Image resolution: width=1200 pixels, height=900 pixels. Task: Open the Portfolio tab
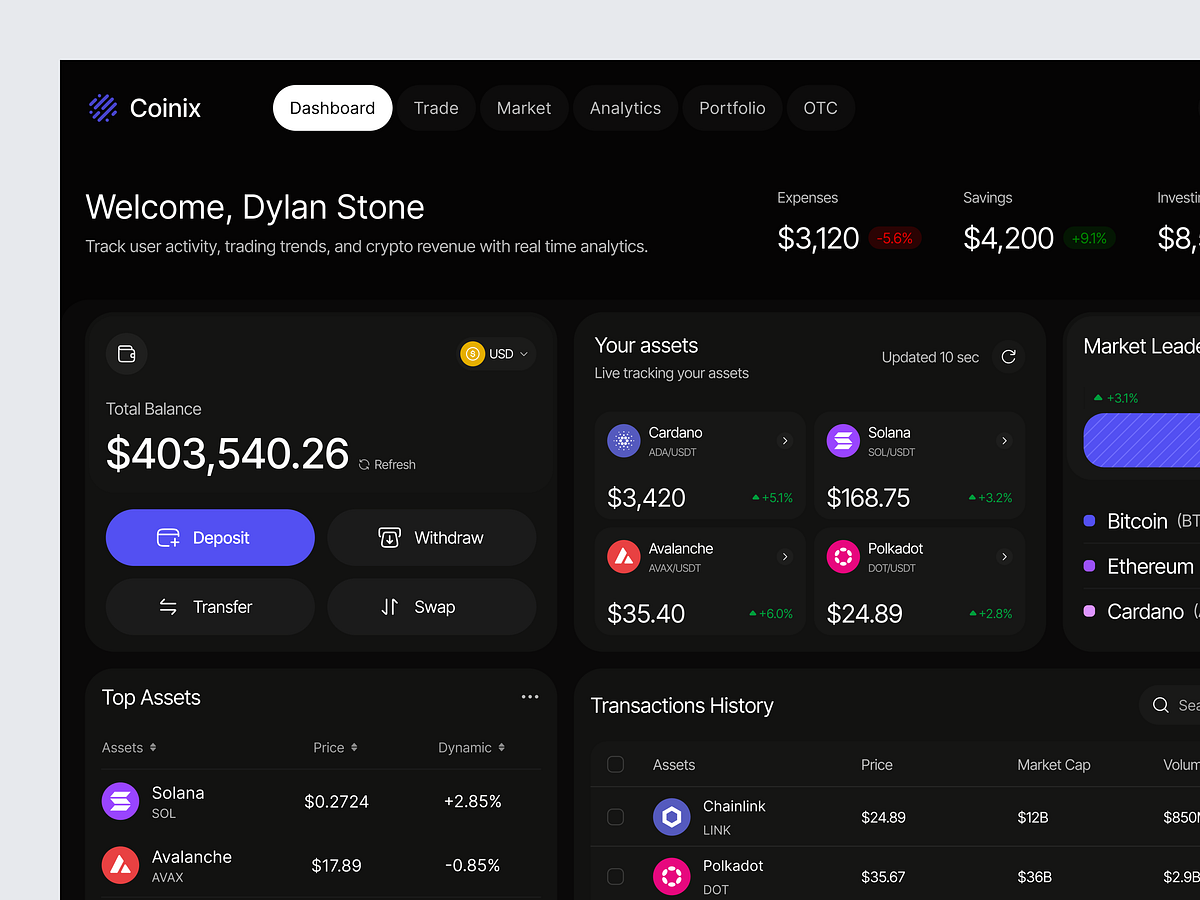click(732, 108)
